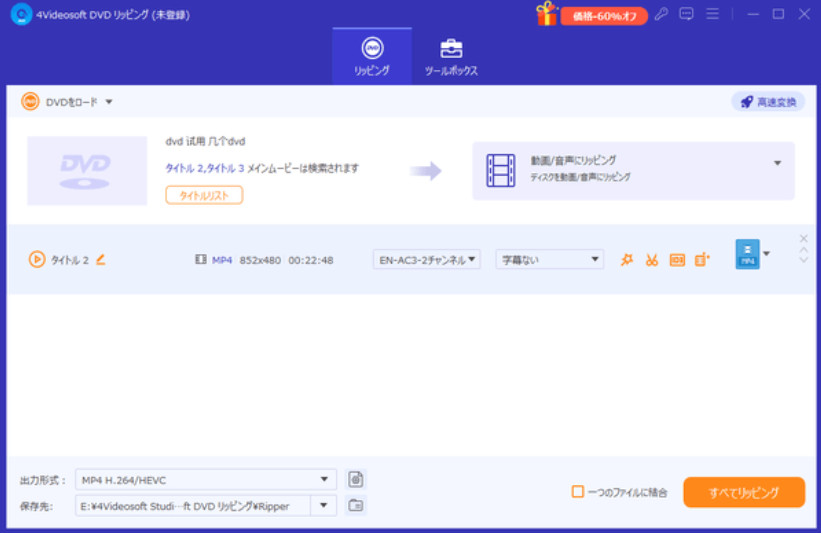Open the effect enhancement wand icon

627,260
